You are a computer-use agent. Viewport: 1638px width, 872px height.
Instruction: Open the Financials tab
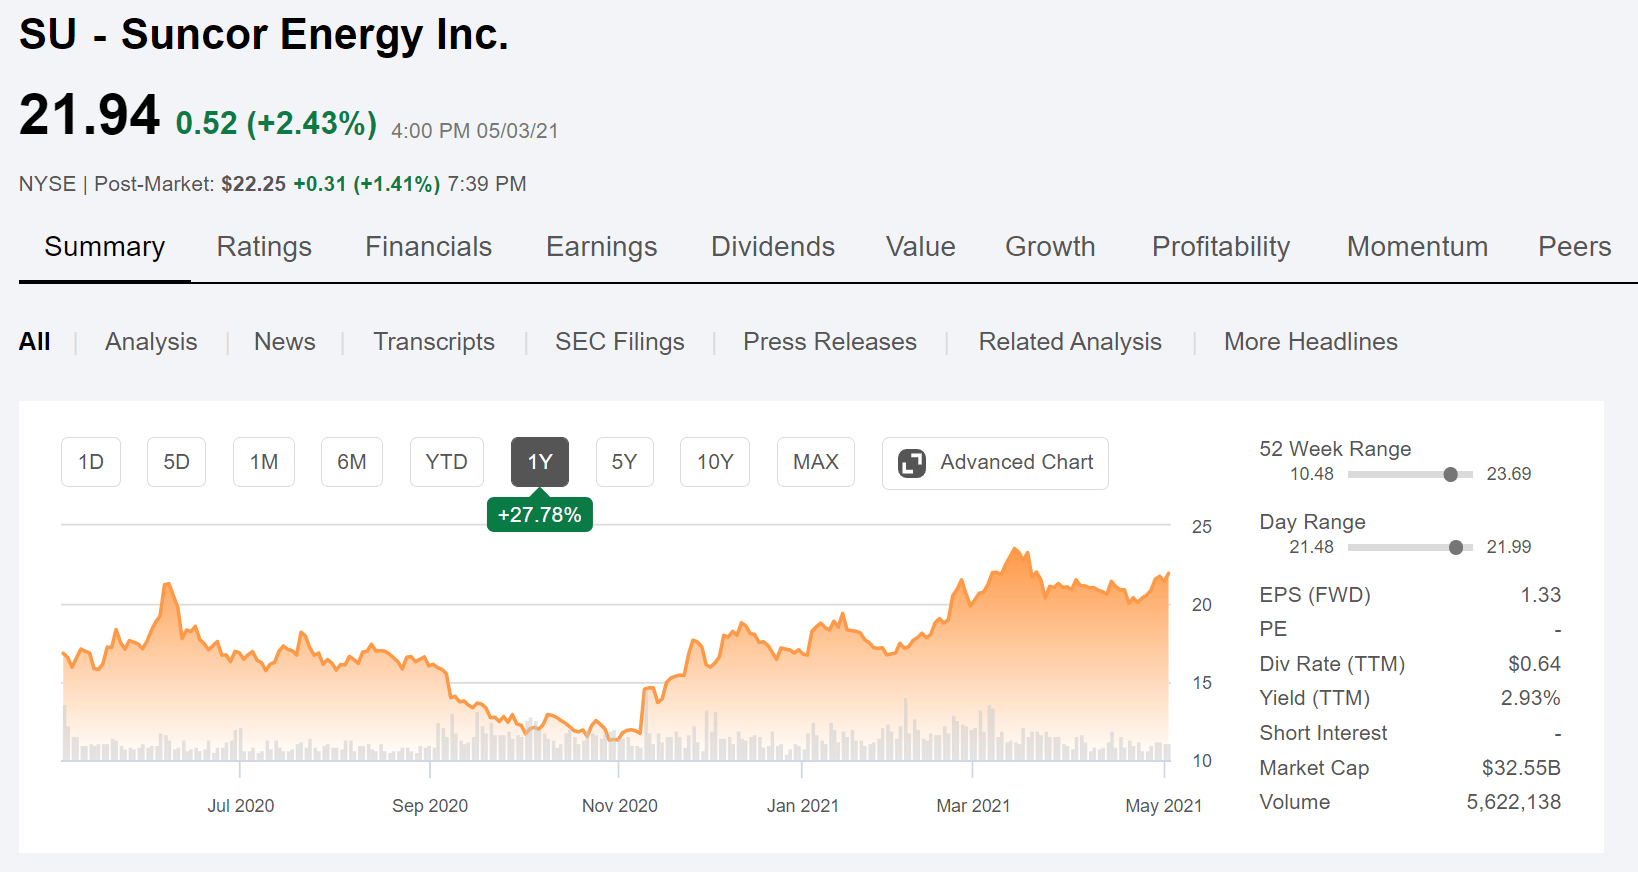coord(428,247)
